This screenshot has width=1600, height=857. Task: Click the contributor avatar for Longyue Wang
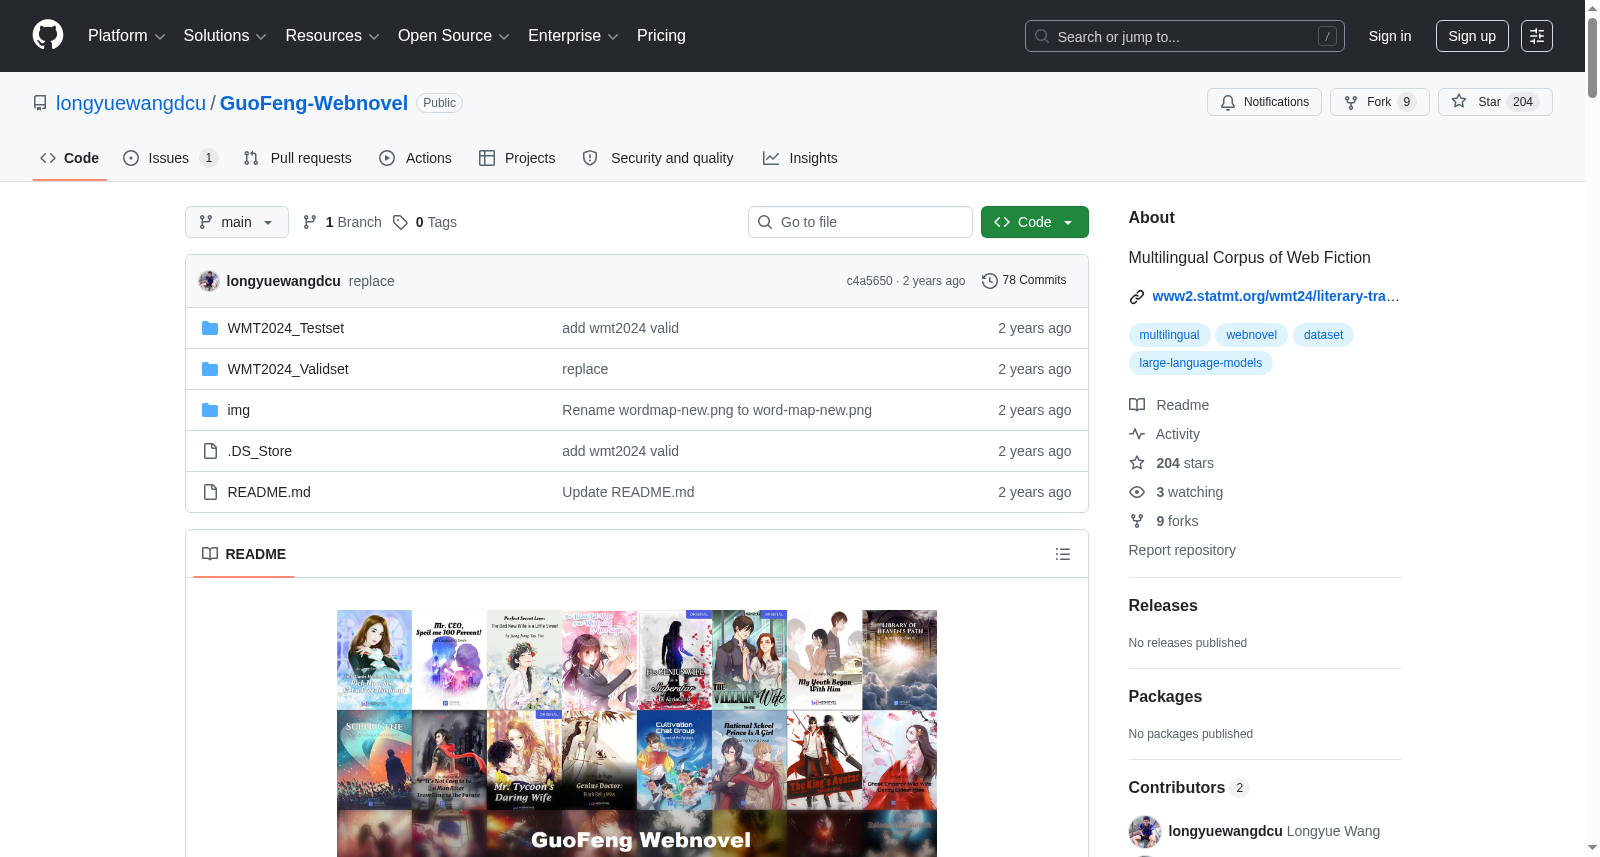tap(1145, 831)
